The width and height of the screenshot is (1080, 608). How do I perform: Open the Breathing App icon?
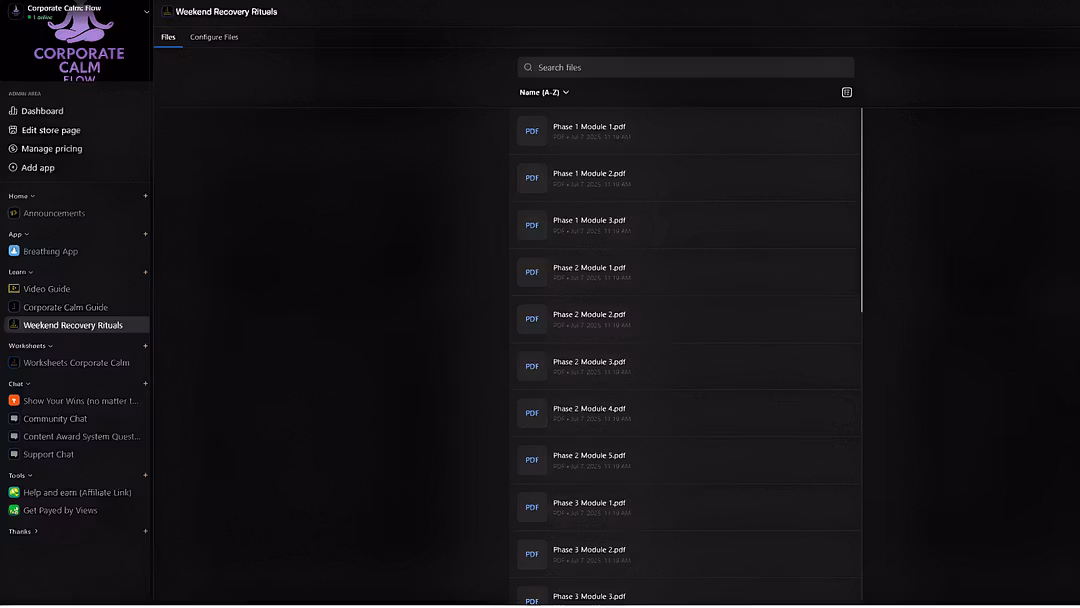[x=14, y=252]
